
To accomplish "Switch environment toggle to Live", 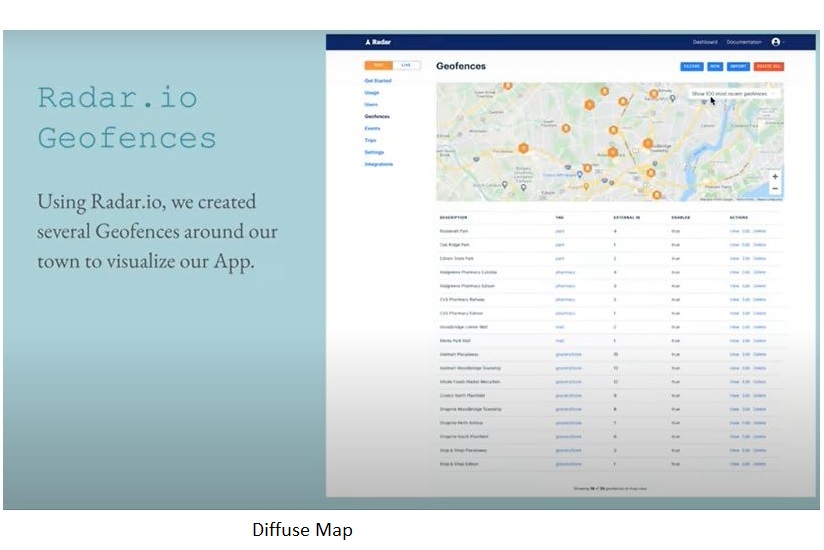I will pyautogui.click(x=406, y=65).
